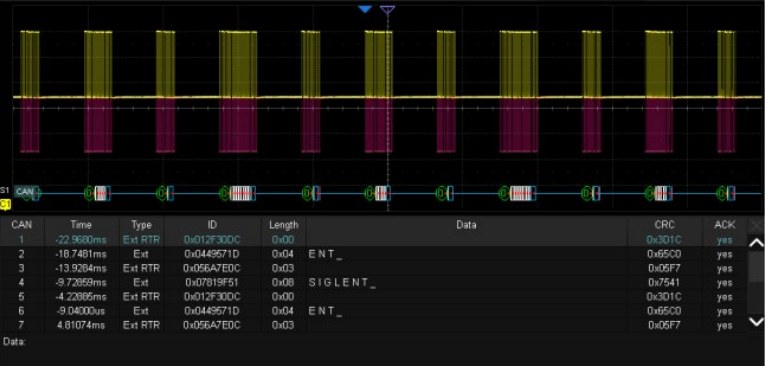Screen dimensions: 765x366
Task: Click the Length column header
Action: 283,225
